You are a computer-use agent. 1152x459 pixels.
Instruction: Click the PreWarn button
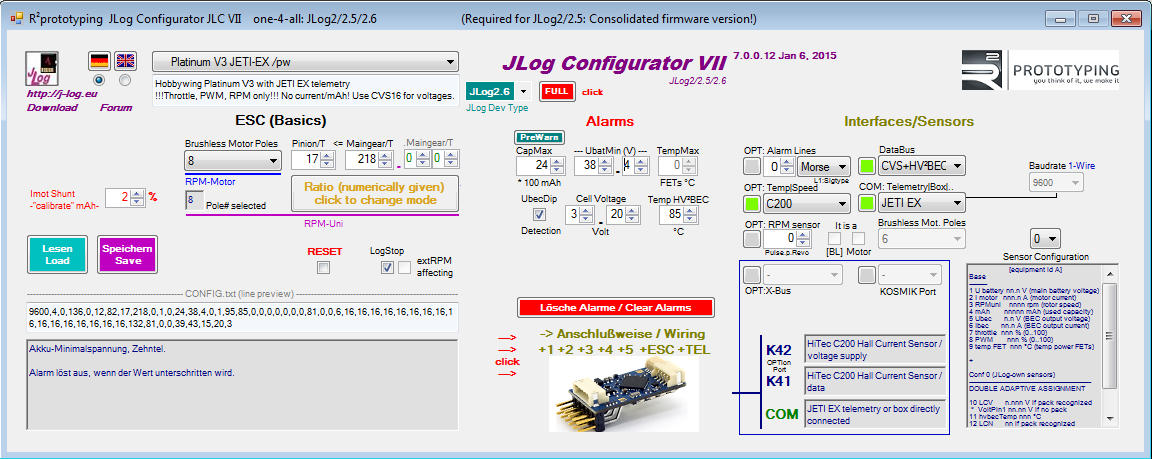point(539,137)
